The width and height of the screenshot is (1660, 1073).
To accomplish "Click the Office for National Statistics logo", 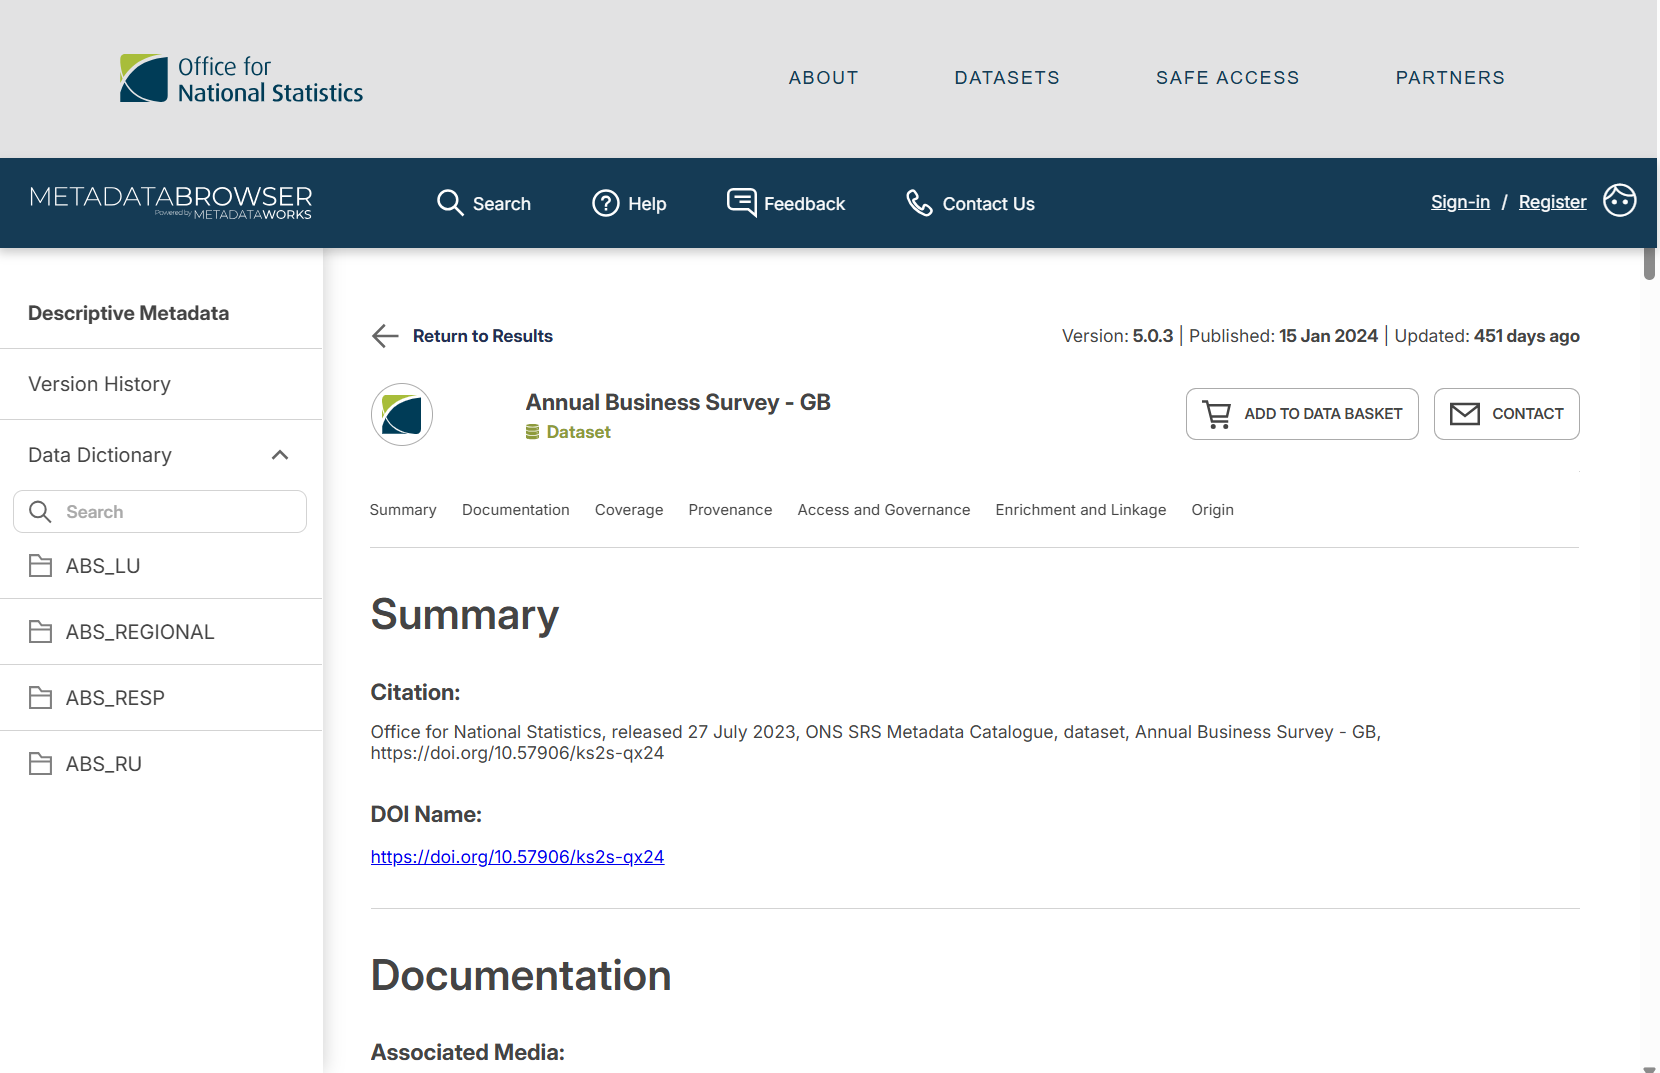I will pyautogui.click(x=241, y=79).
